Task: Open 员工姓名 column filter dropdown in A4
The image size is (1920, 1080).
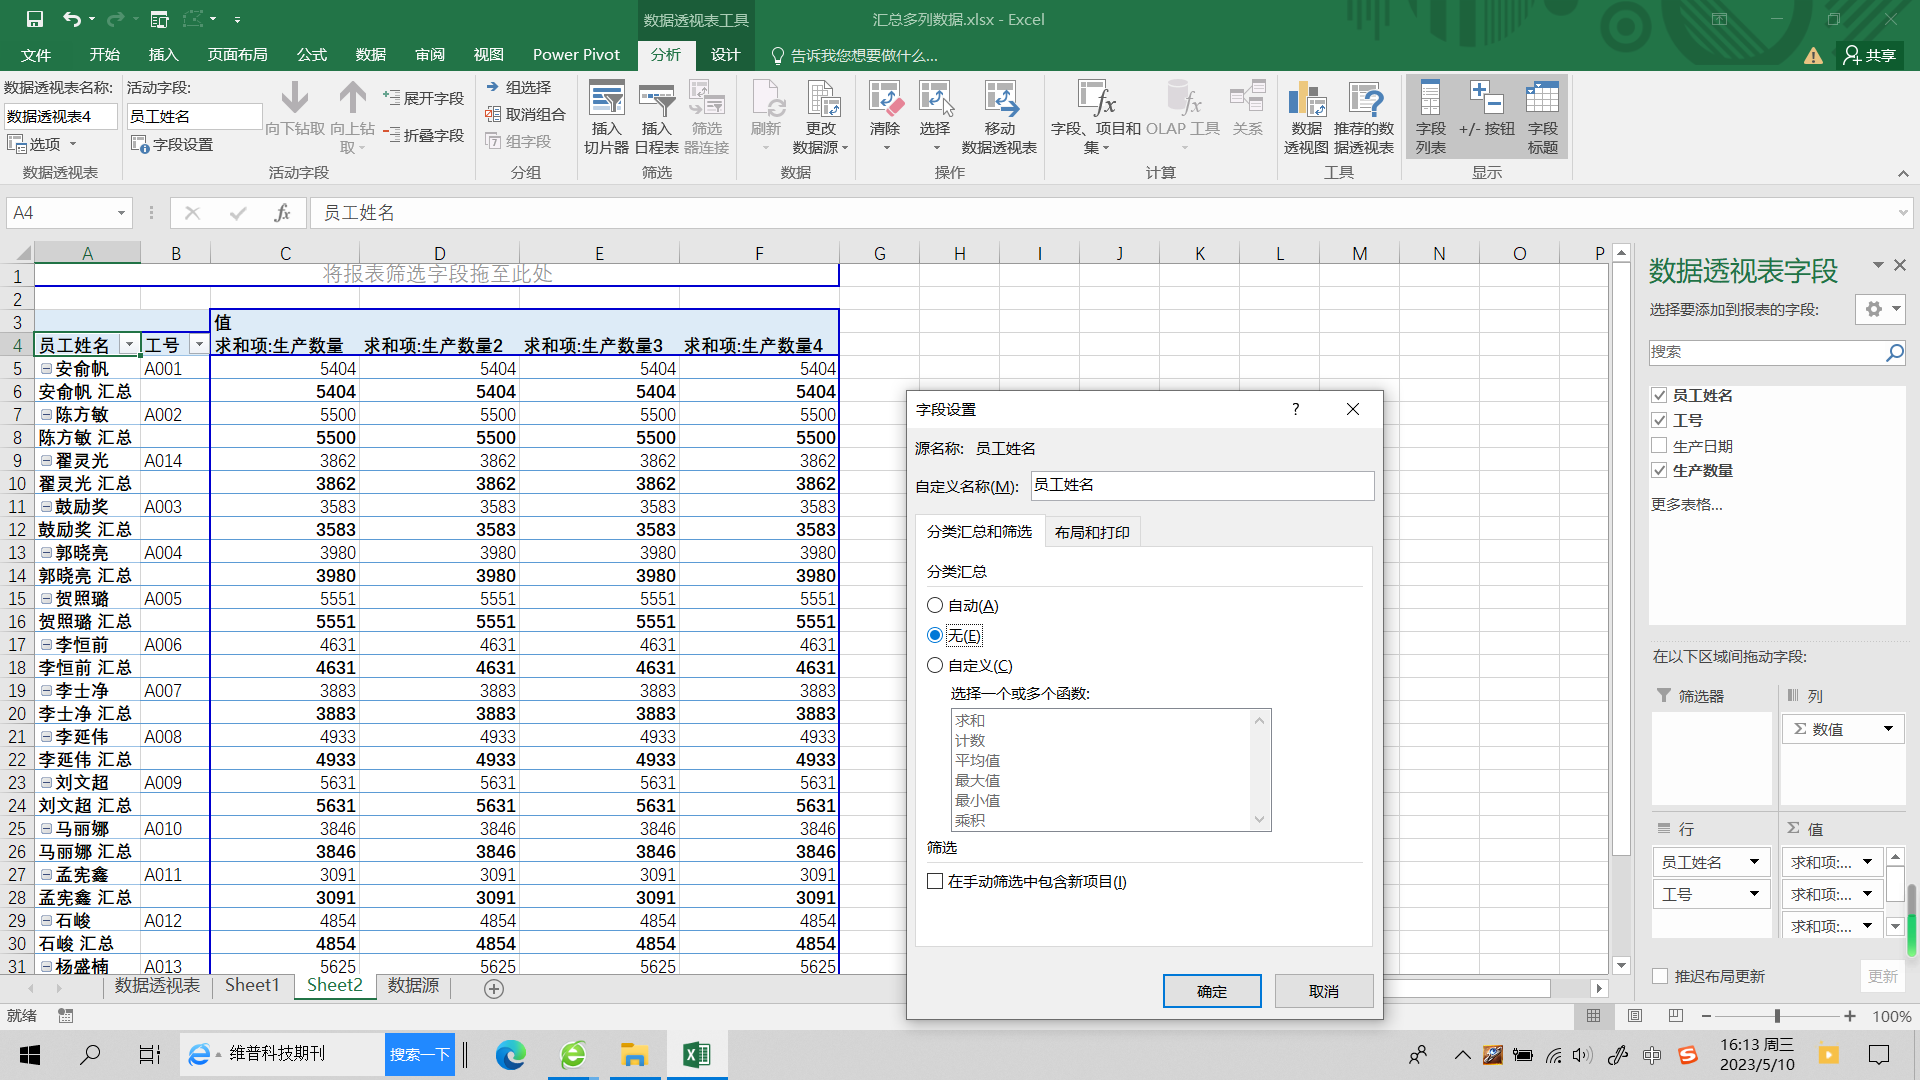Action: click(129, 345)
